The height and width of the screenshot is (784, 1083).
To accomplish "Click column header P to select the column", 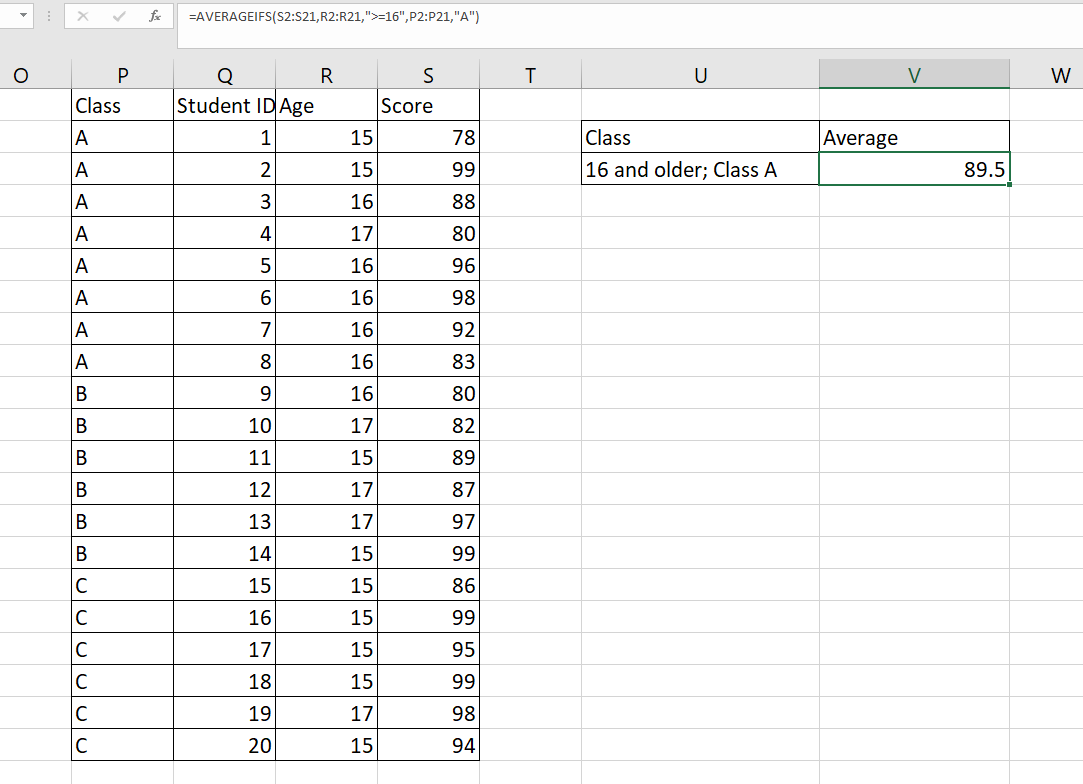I will [x=121, y=75].
